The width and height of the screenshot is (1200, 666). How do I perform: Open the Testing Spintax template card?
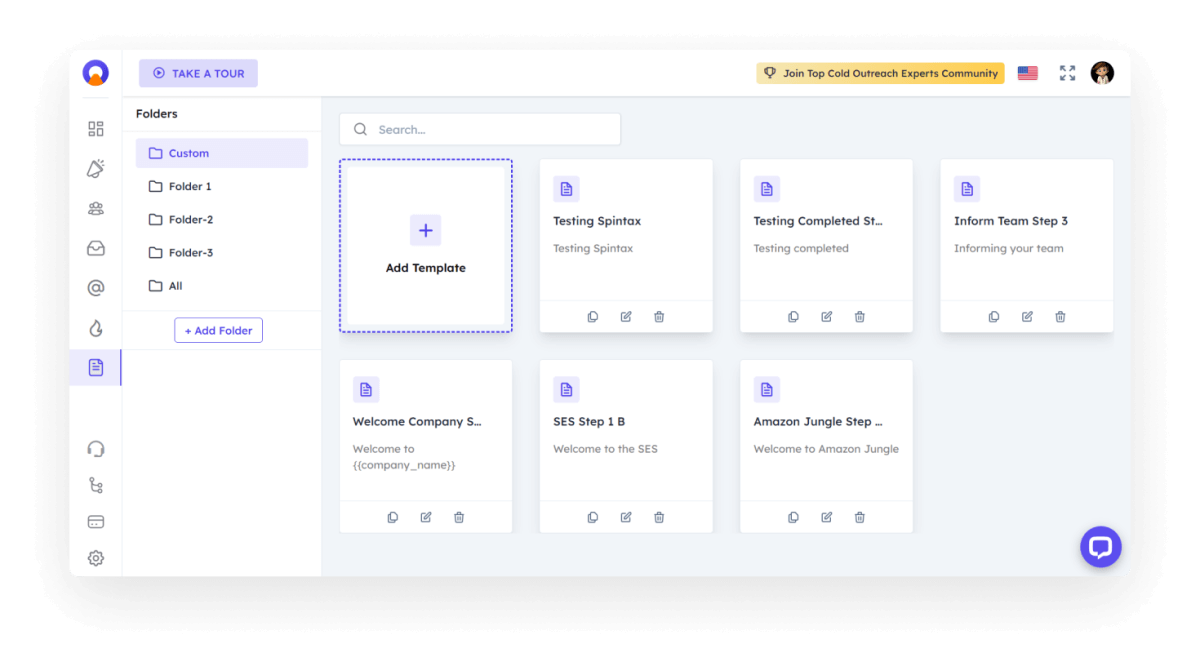click(626, 246)
